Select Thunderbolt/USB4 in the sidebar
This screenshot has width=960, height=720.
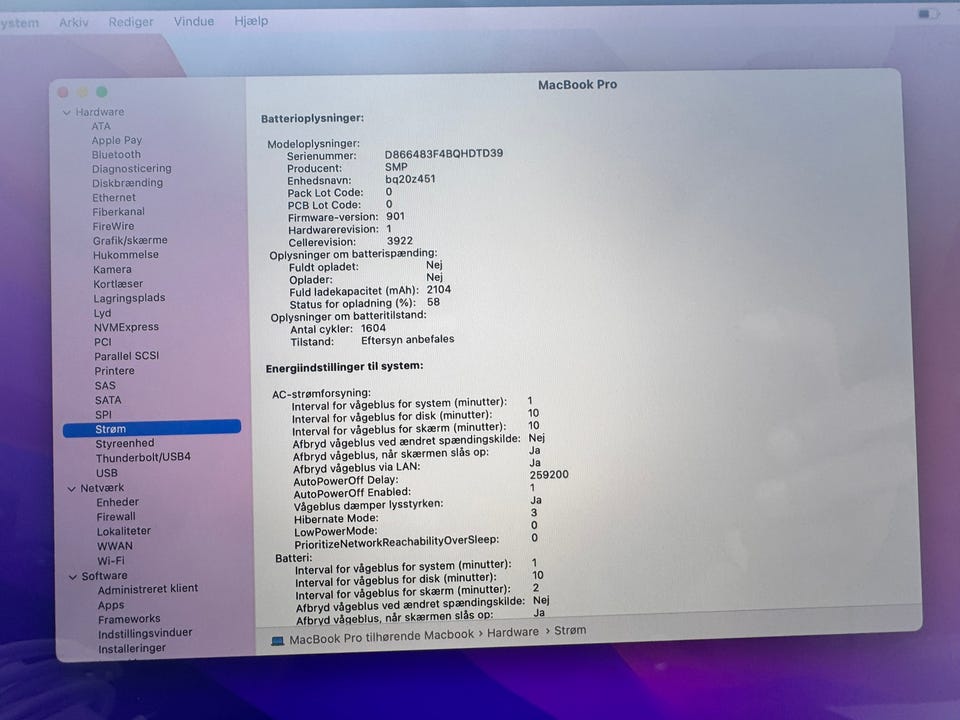click(143, 457)
